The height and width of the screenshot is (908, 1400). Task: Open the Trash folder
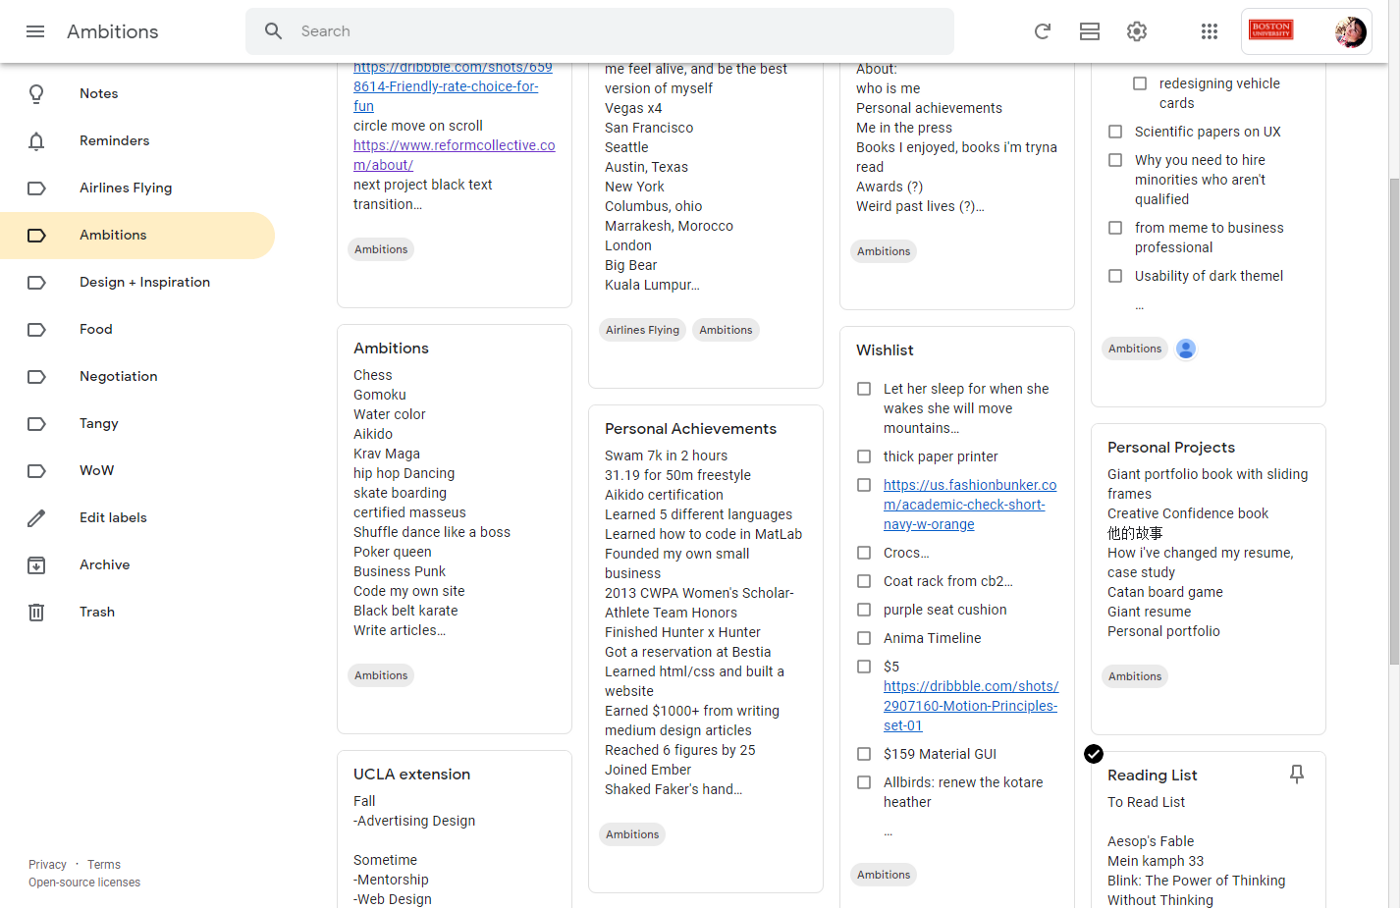pyautogui.click(x=97, y=612)
